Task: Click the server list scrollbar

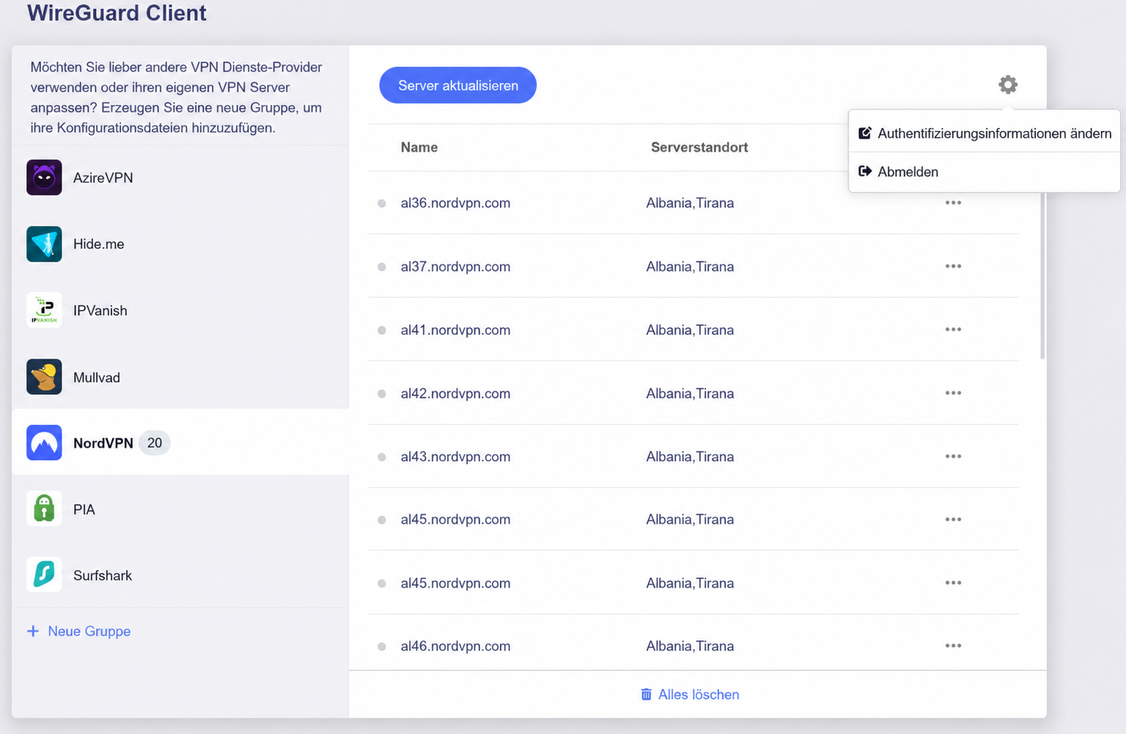Action: point(1043,277)
